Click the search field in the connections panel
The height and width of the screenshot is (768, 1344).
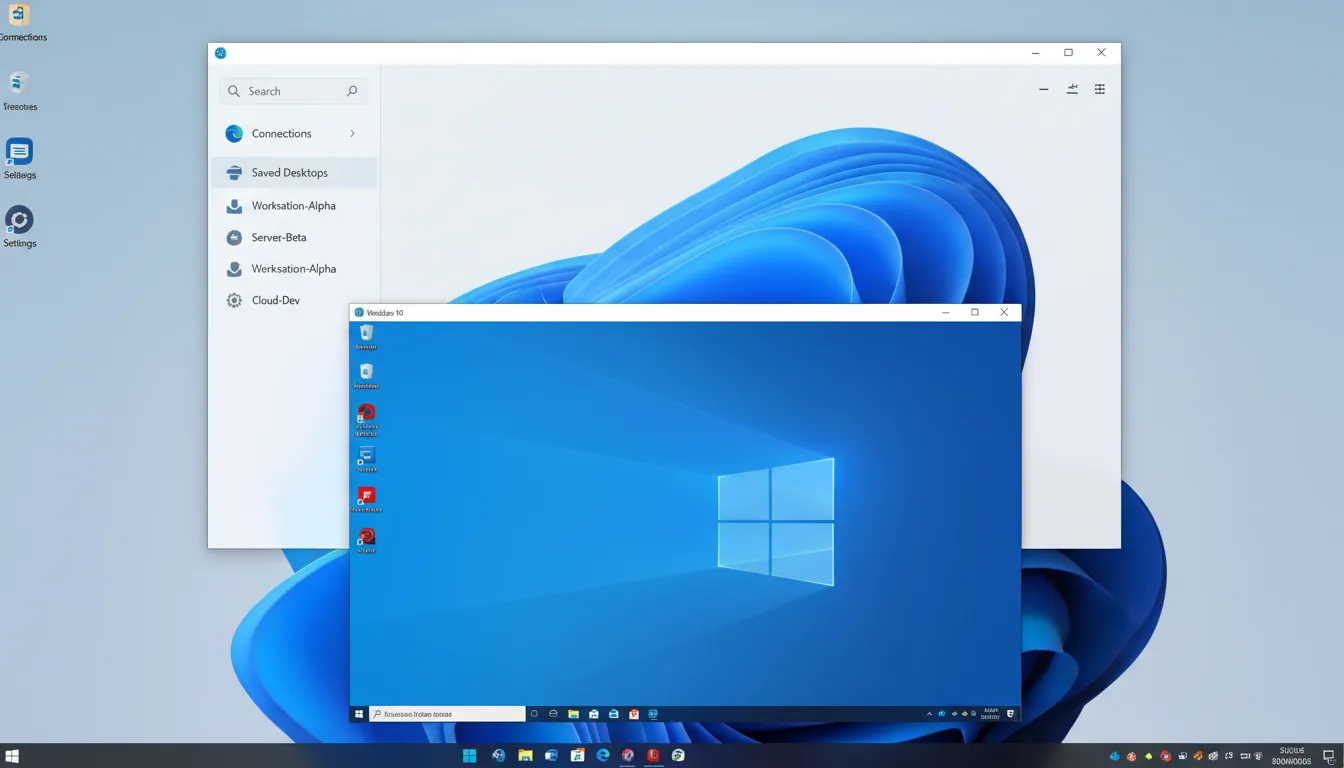tap(293, 90)
